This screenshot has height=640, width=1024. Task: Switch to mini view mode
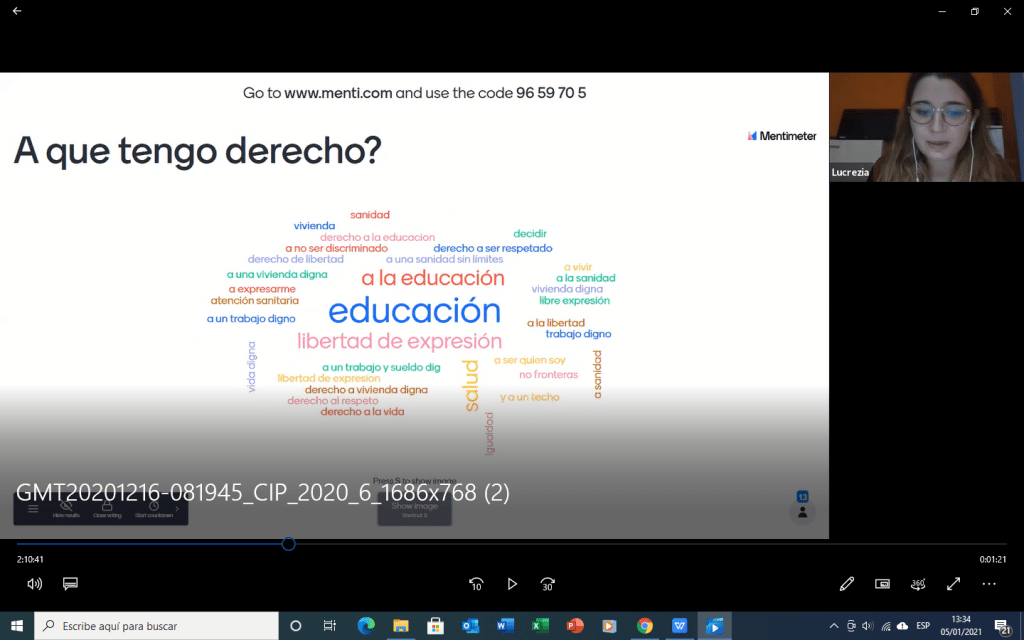pyautogui.click(x=883, y=583)
